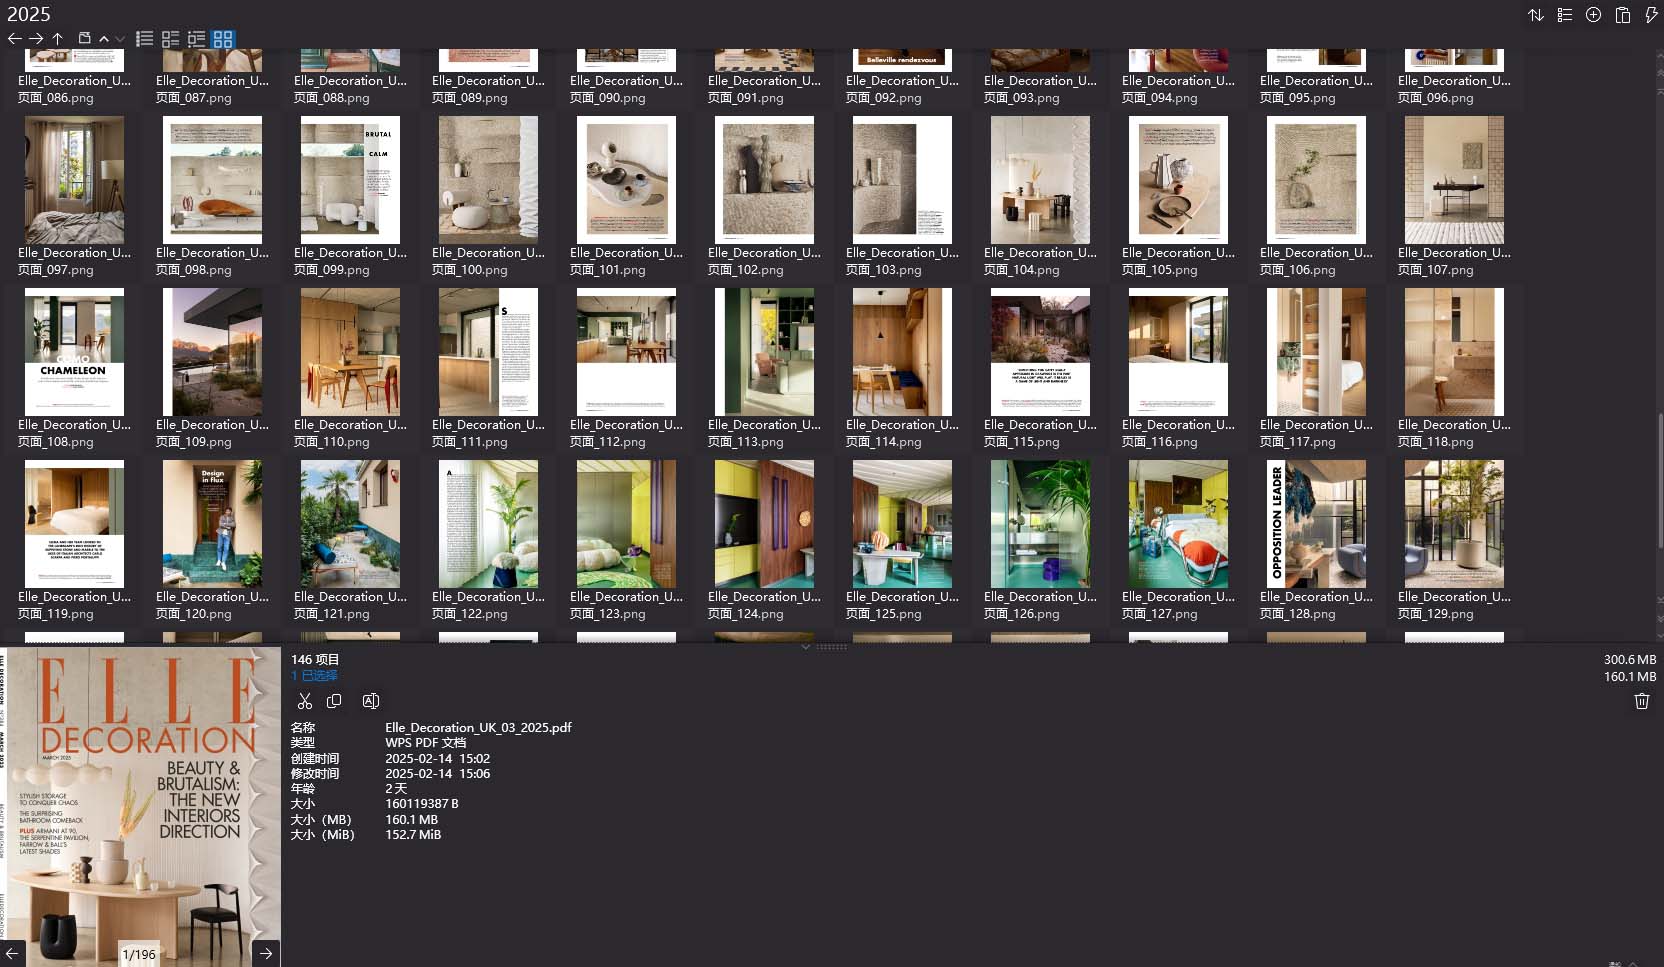1664x967 pixels.
Task: Copy the selected PDF file
Action: pyautogui.click(x=334, y=700)
